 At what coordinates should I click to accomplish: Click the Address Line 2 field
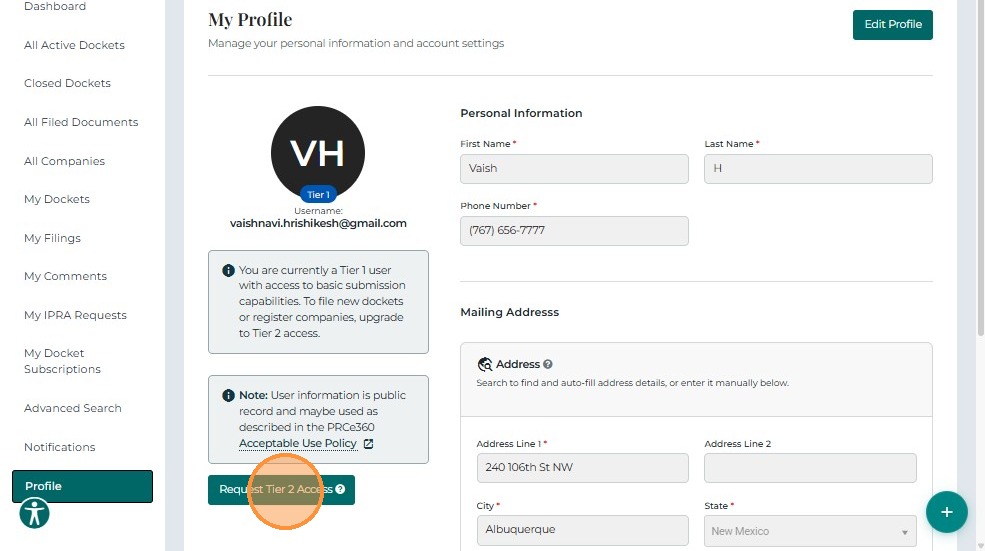tap(810, 468)
